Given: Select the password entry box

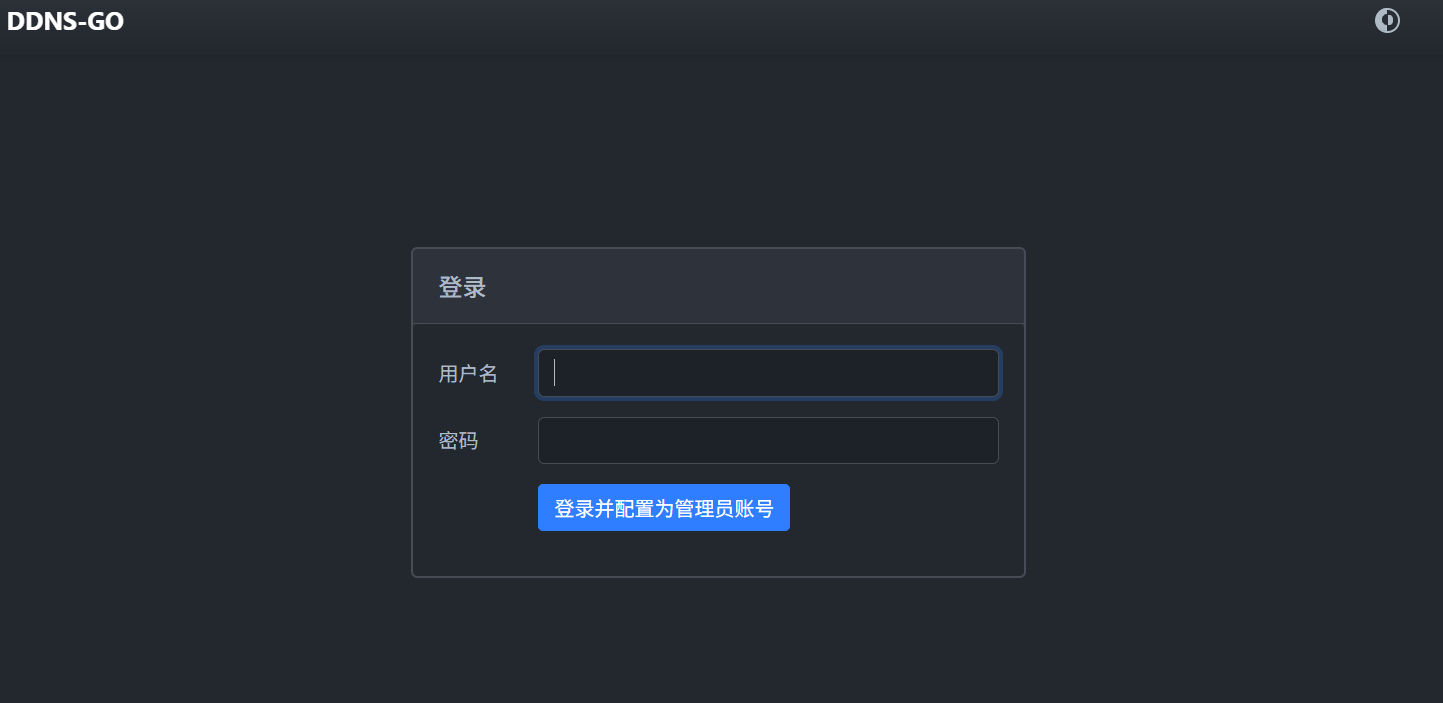Looking at the screenshot, I should tap(768, 441).
